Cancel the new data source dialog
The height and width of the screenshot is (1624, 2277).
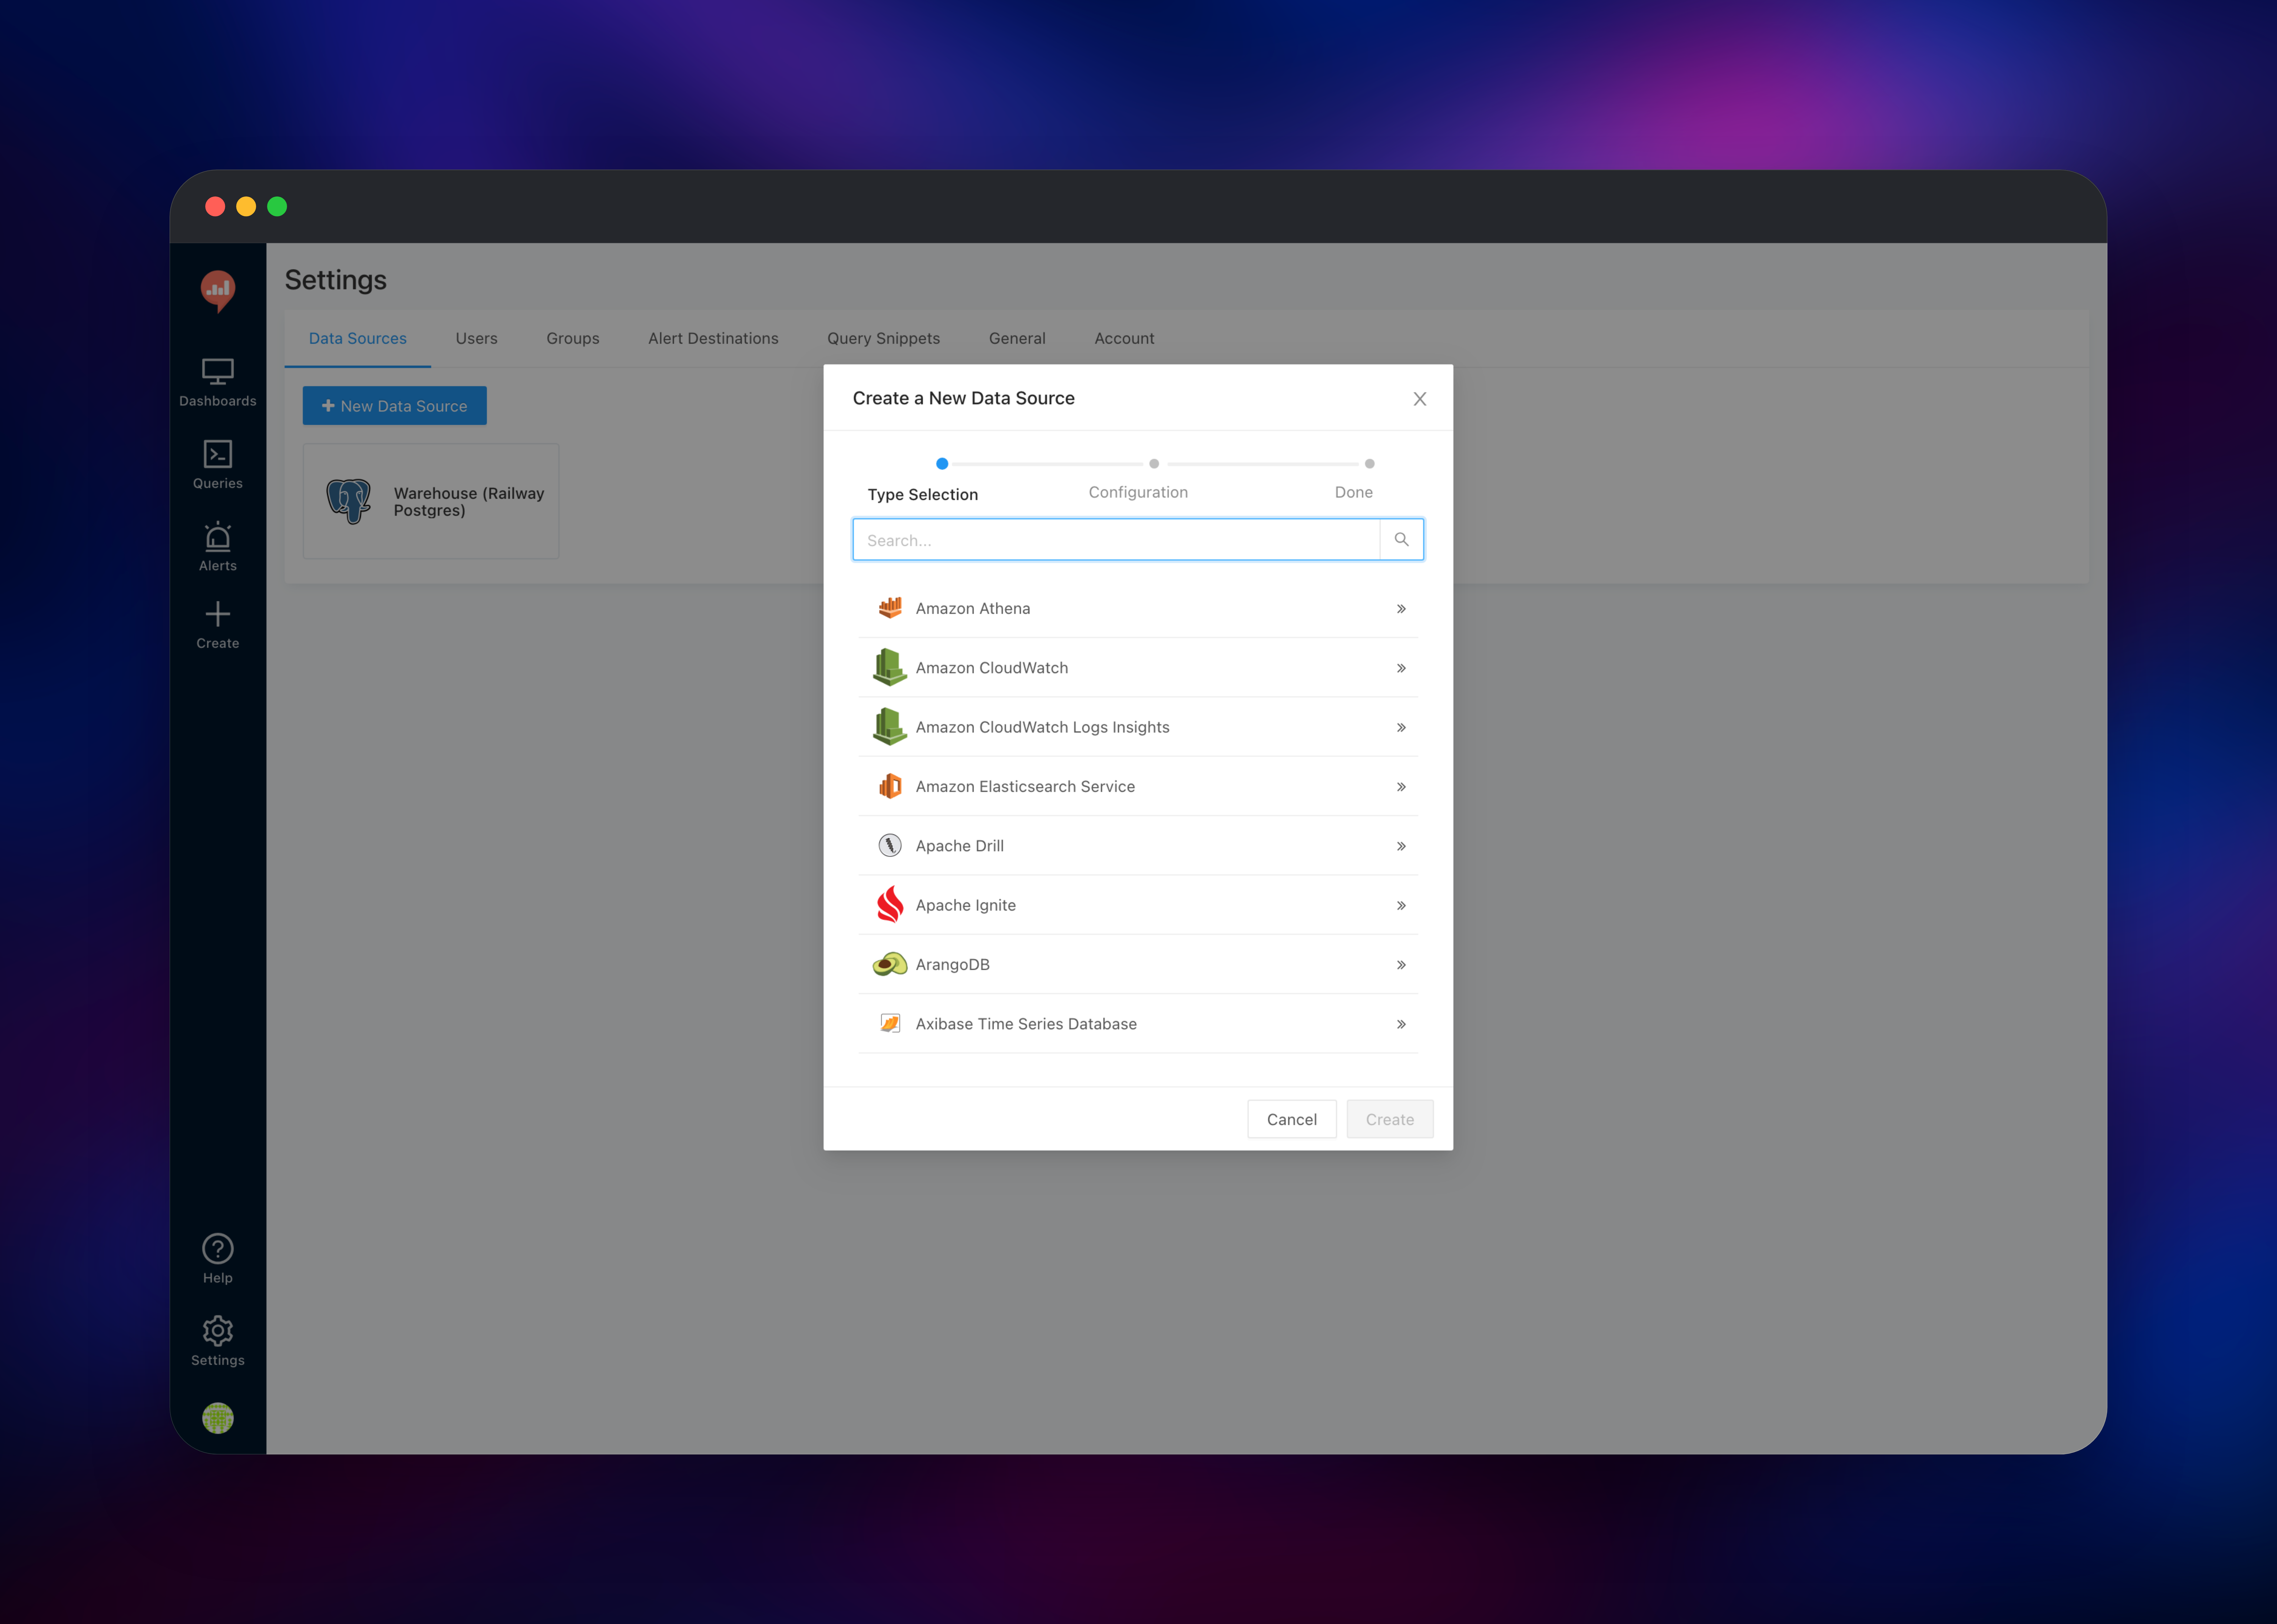[1292, 1119]
